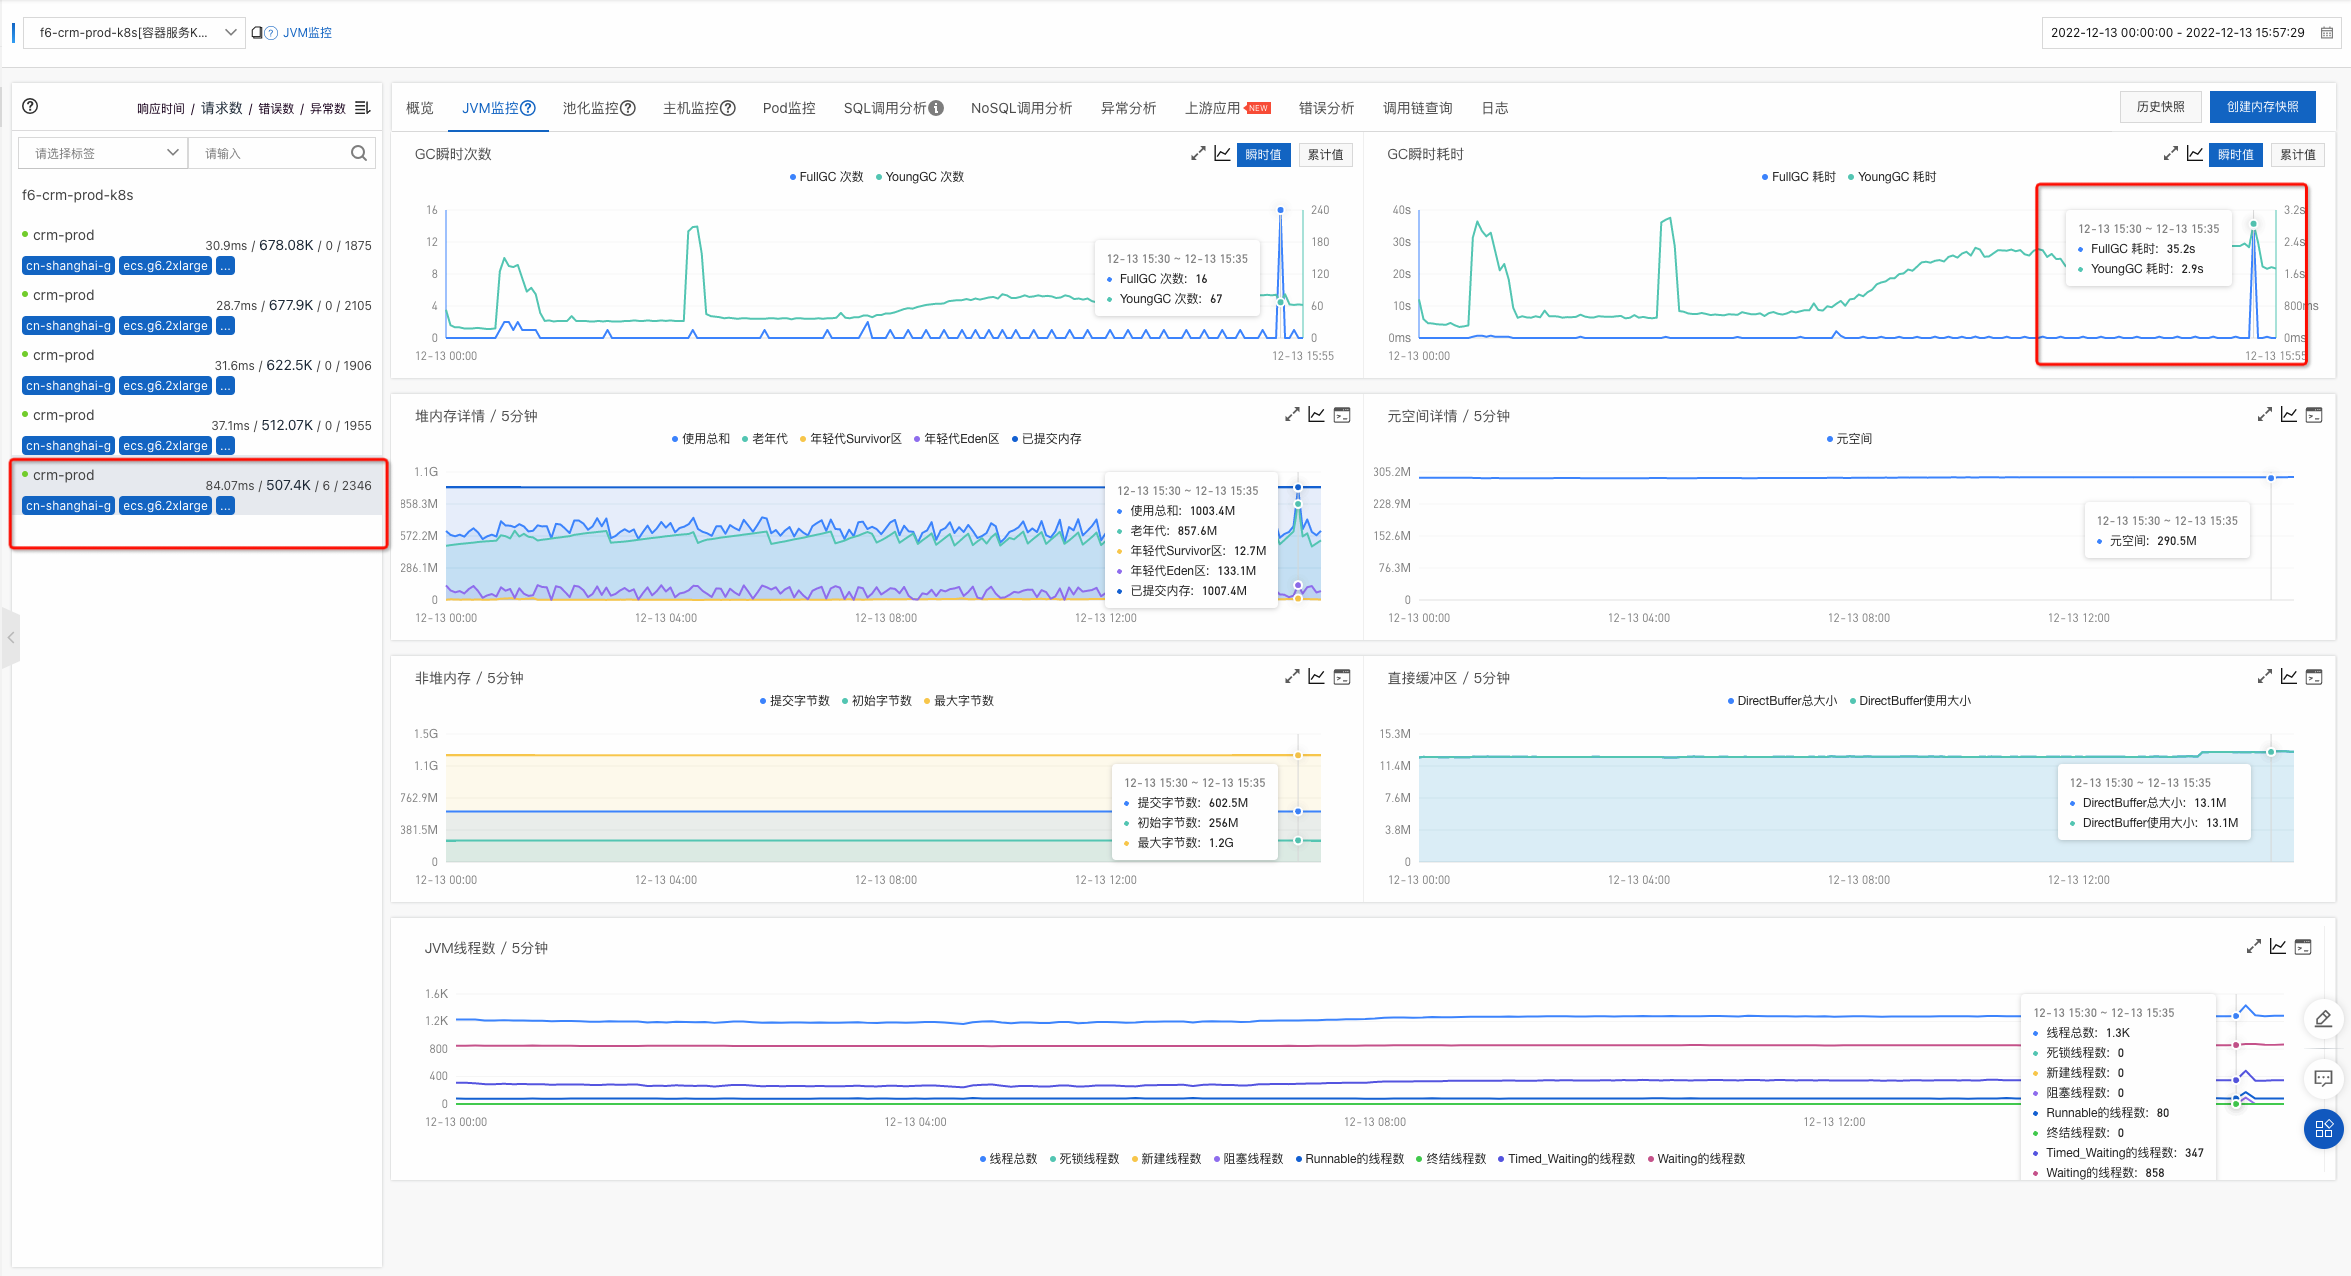Toggle 已提交内存 series in heap legend
The image size is (2351, 1276).
coord(1046,439)
